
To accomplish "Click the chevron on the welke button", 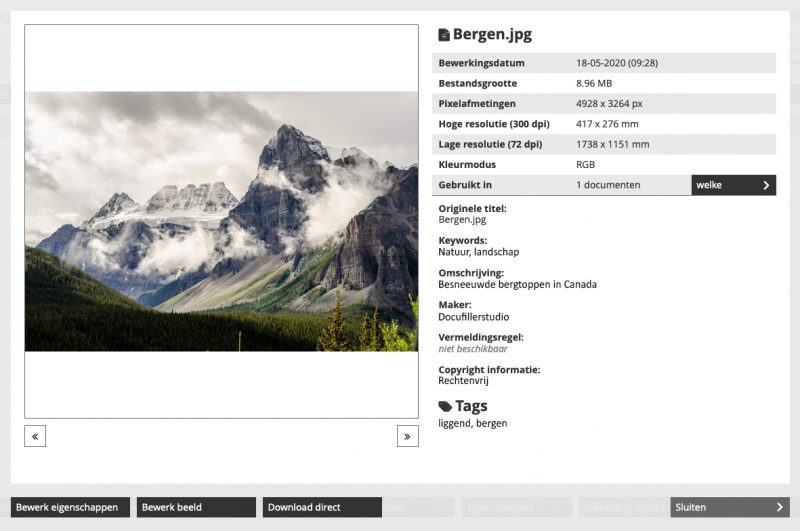I will (766, 185).
